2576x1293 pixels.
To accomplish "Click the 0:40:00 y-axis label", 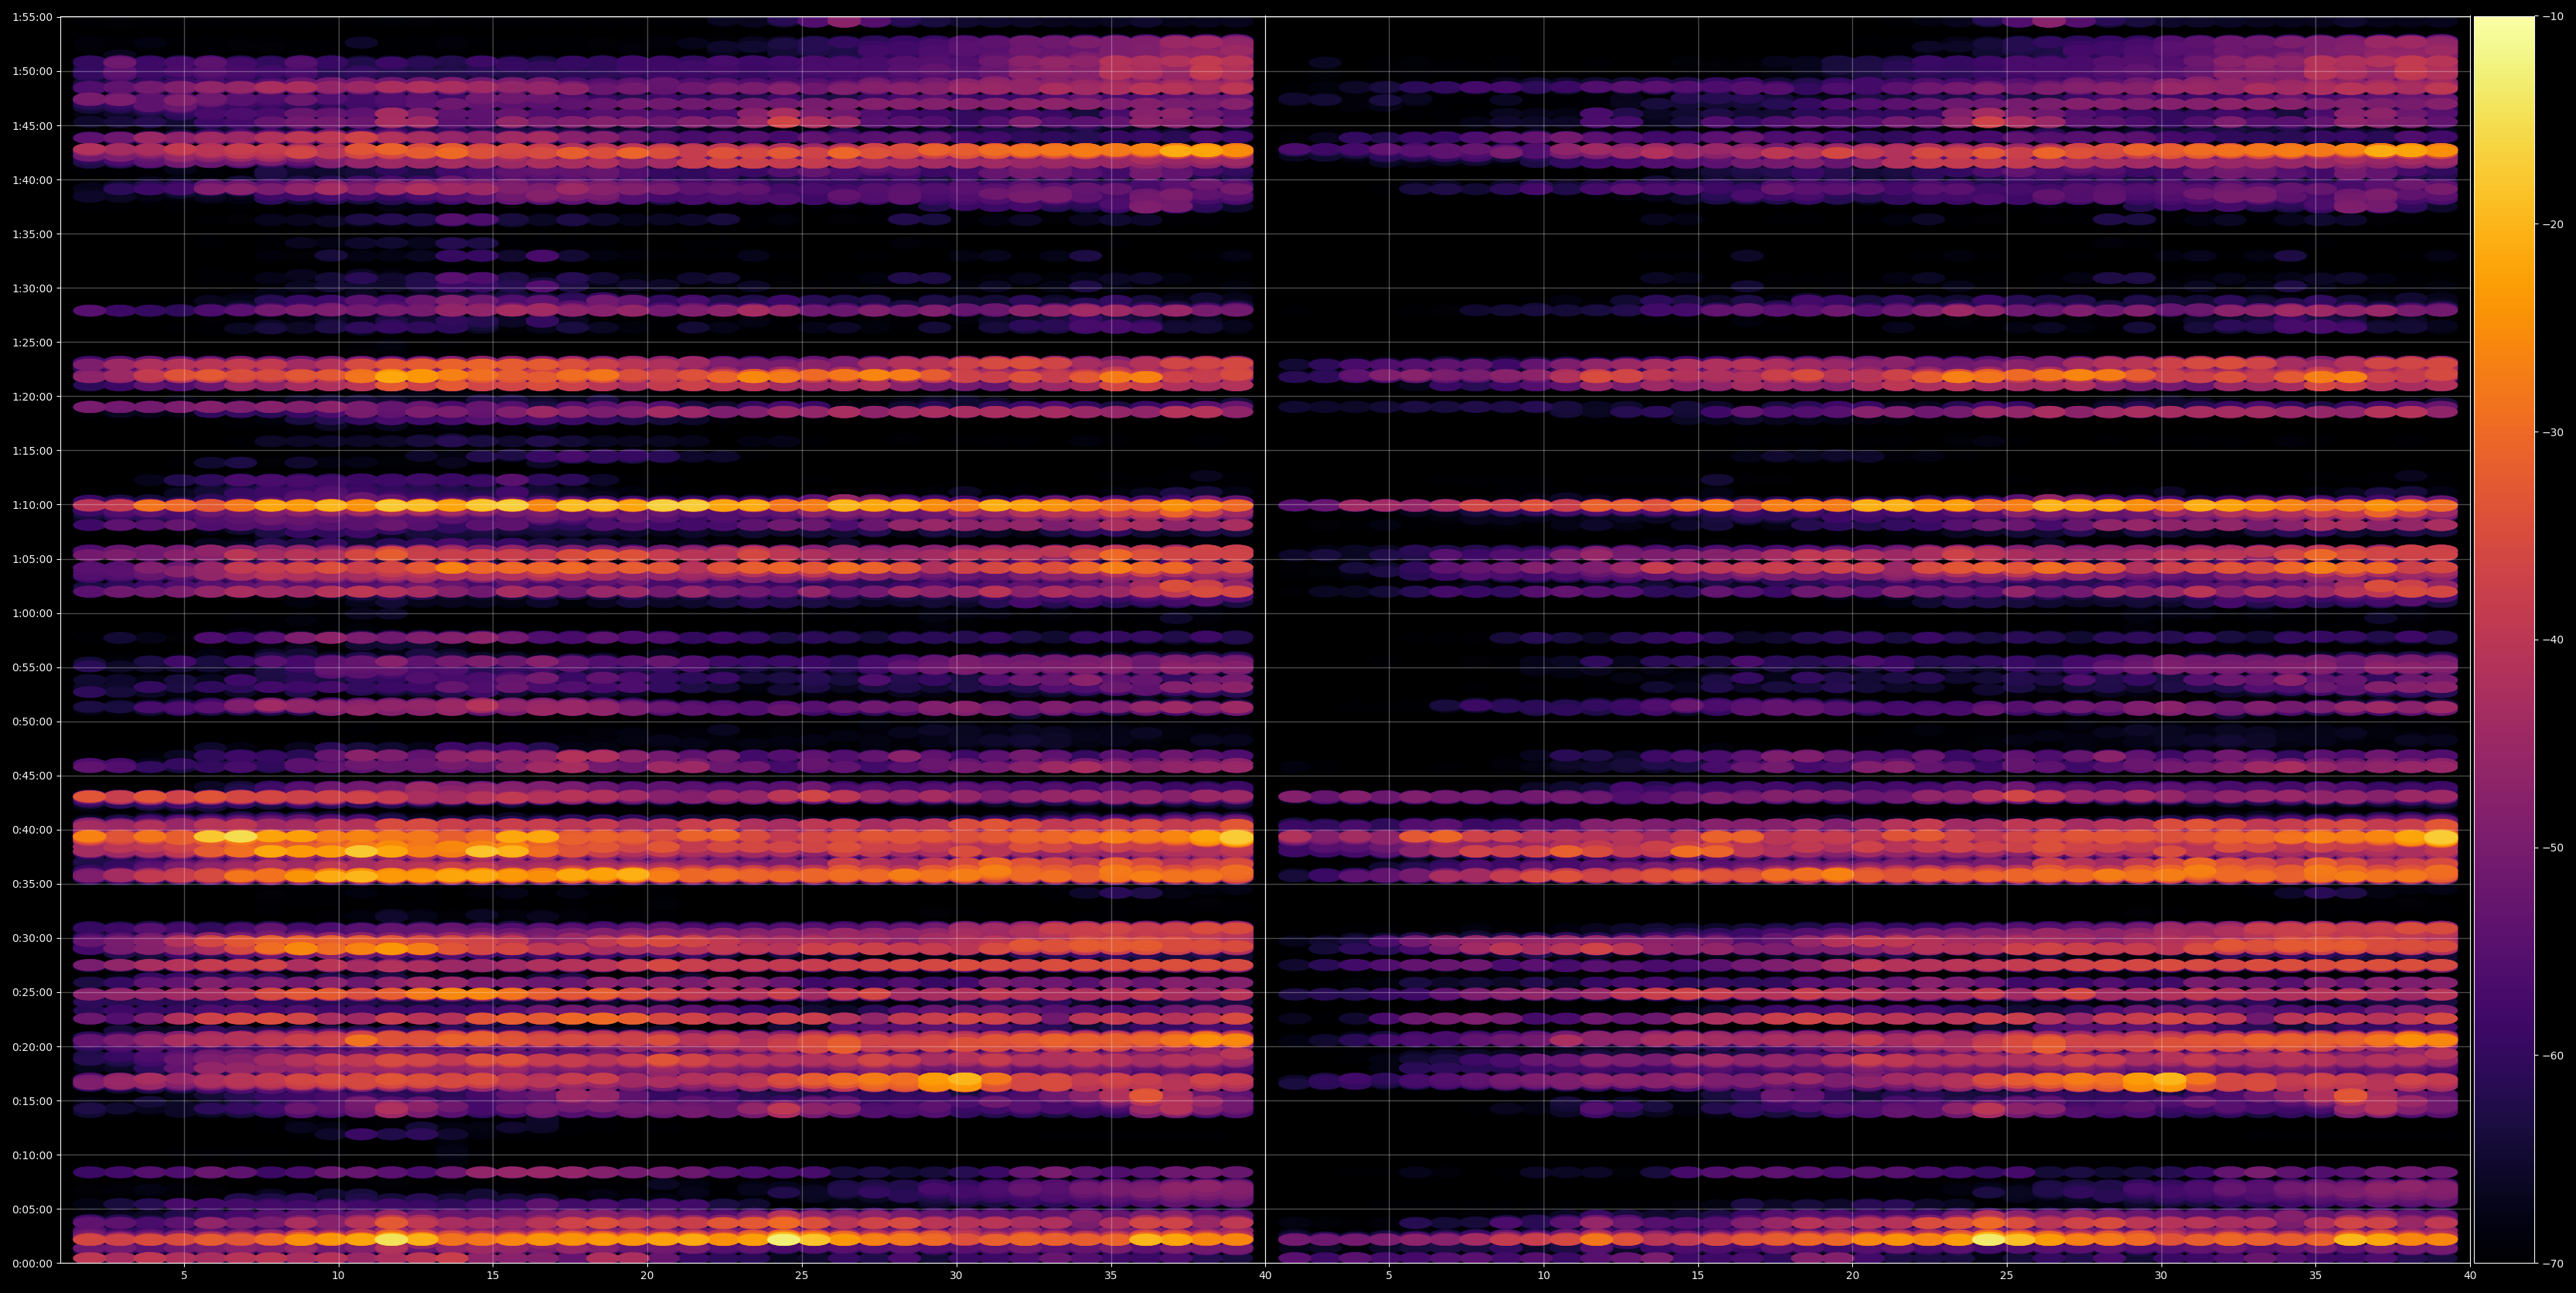I will coord(32,830).
